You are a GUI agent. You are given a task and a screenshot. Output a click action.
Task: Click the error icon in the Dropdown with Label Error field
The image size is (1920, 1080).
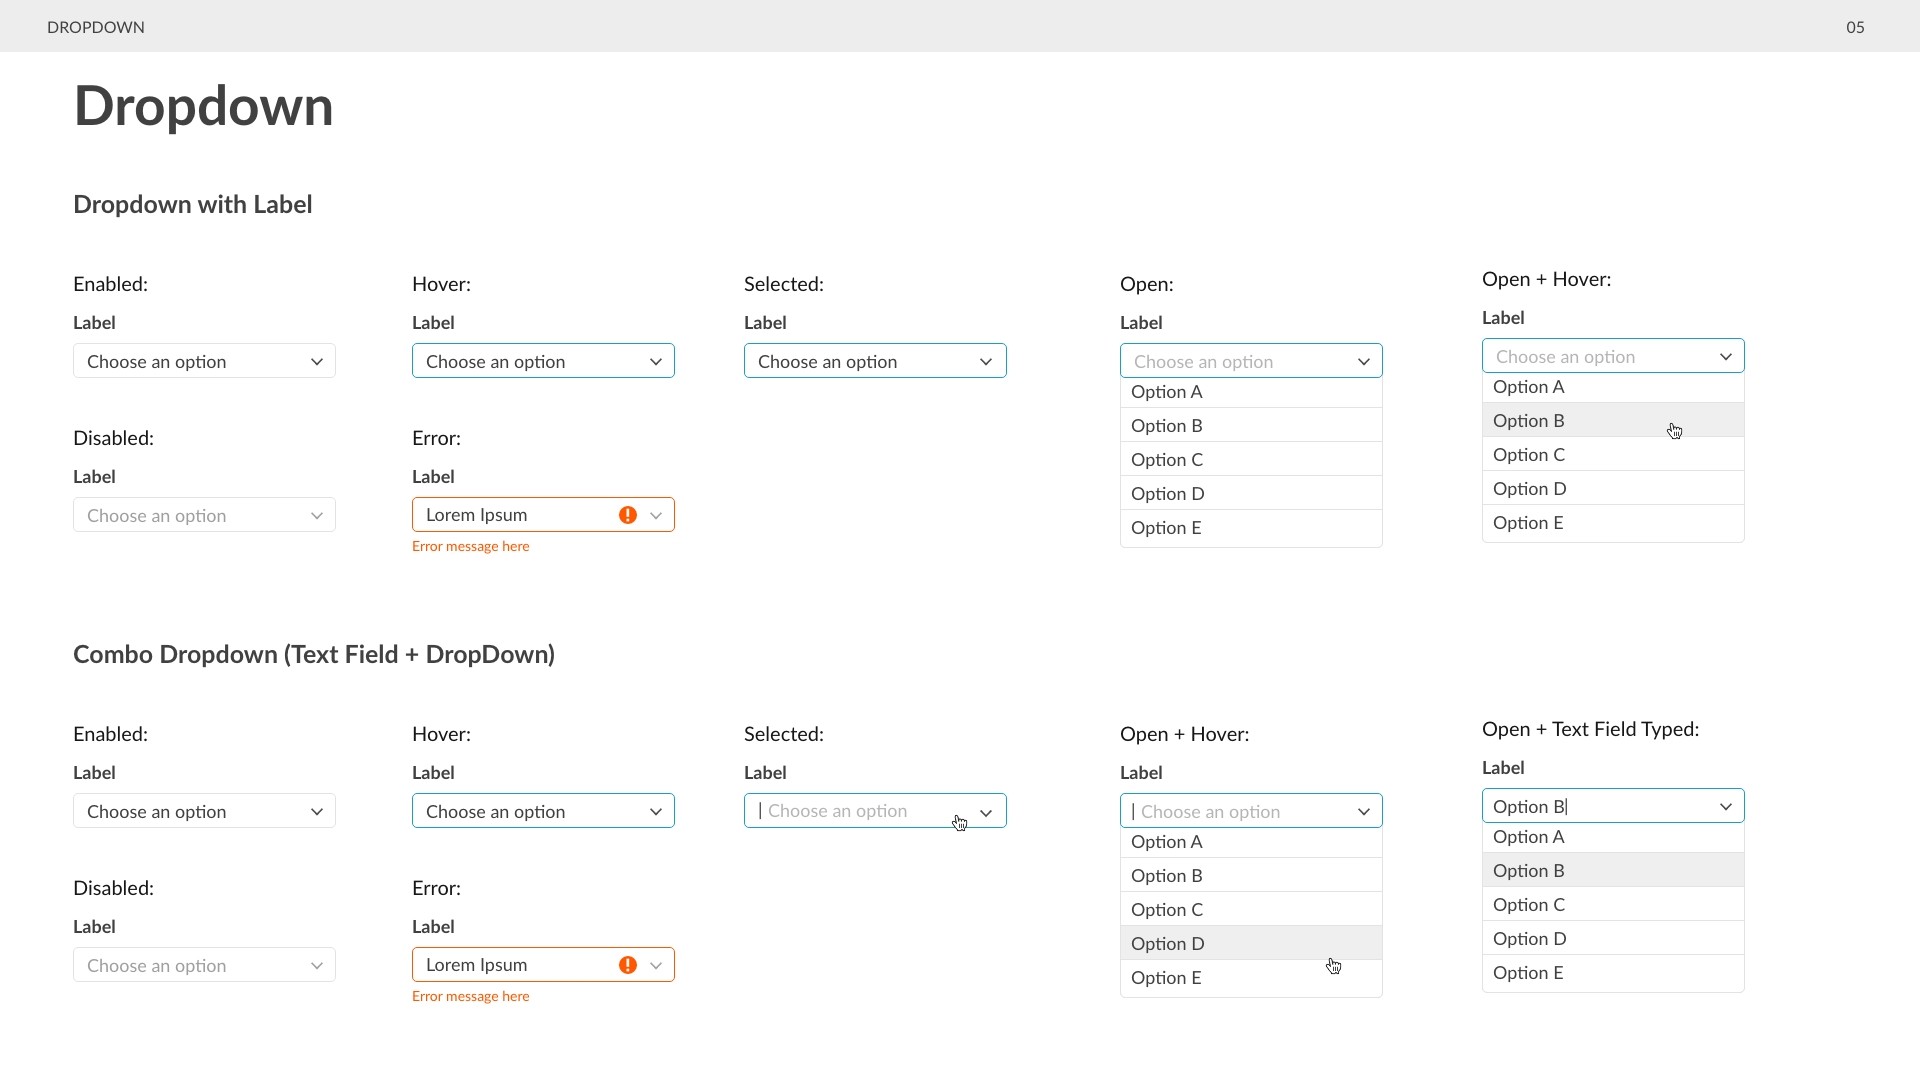628,515
